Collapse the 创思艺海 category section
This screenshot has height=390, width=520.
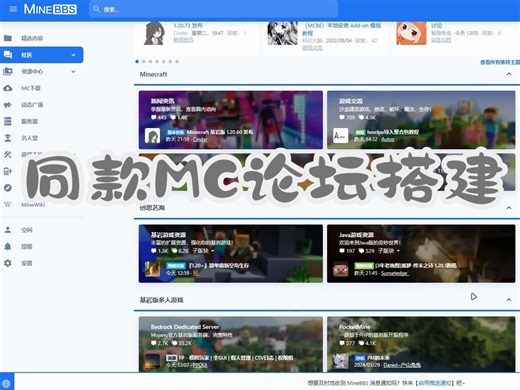[509, 208]
